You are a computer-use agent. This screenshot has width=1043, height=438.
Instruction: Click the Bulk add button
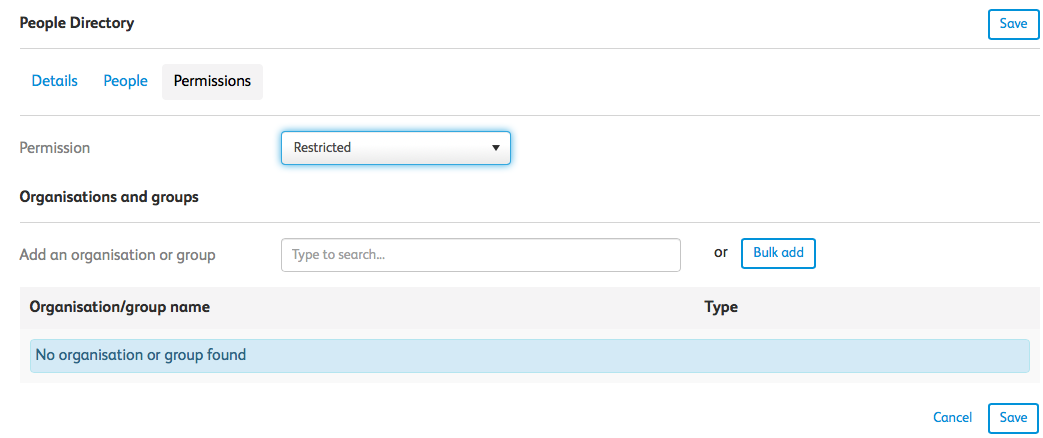pos(778,253)
